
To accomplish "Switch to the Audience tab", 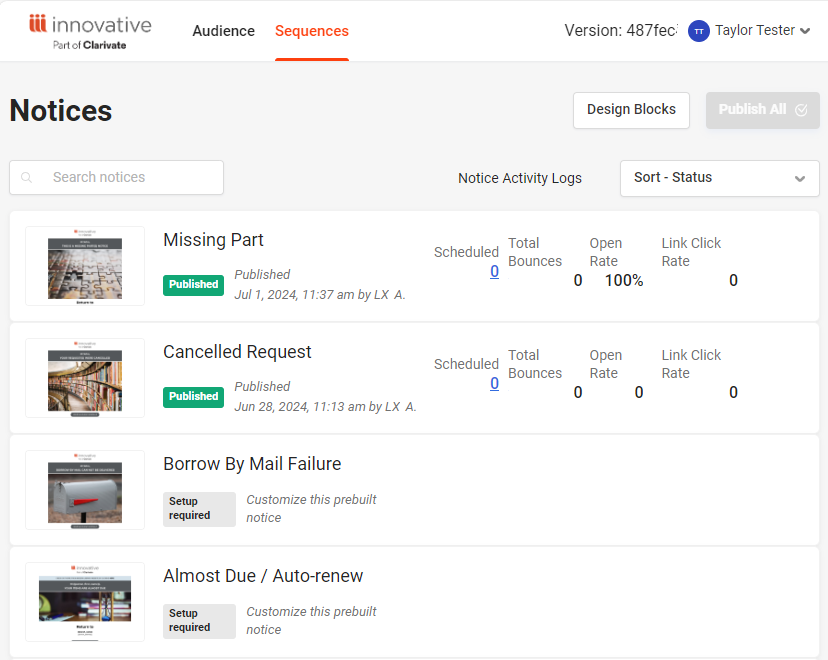I will [x=223, y=31].
